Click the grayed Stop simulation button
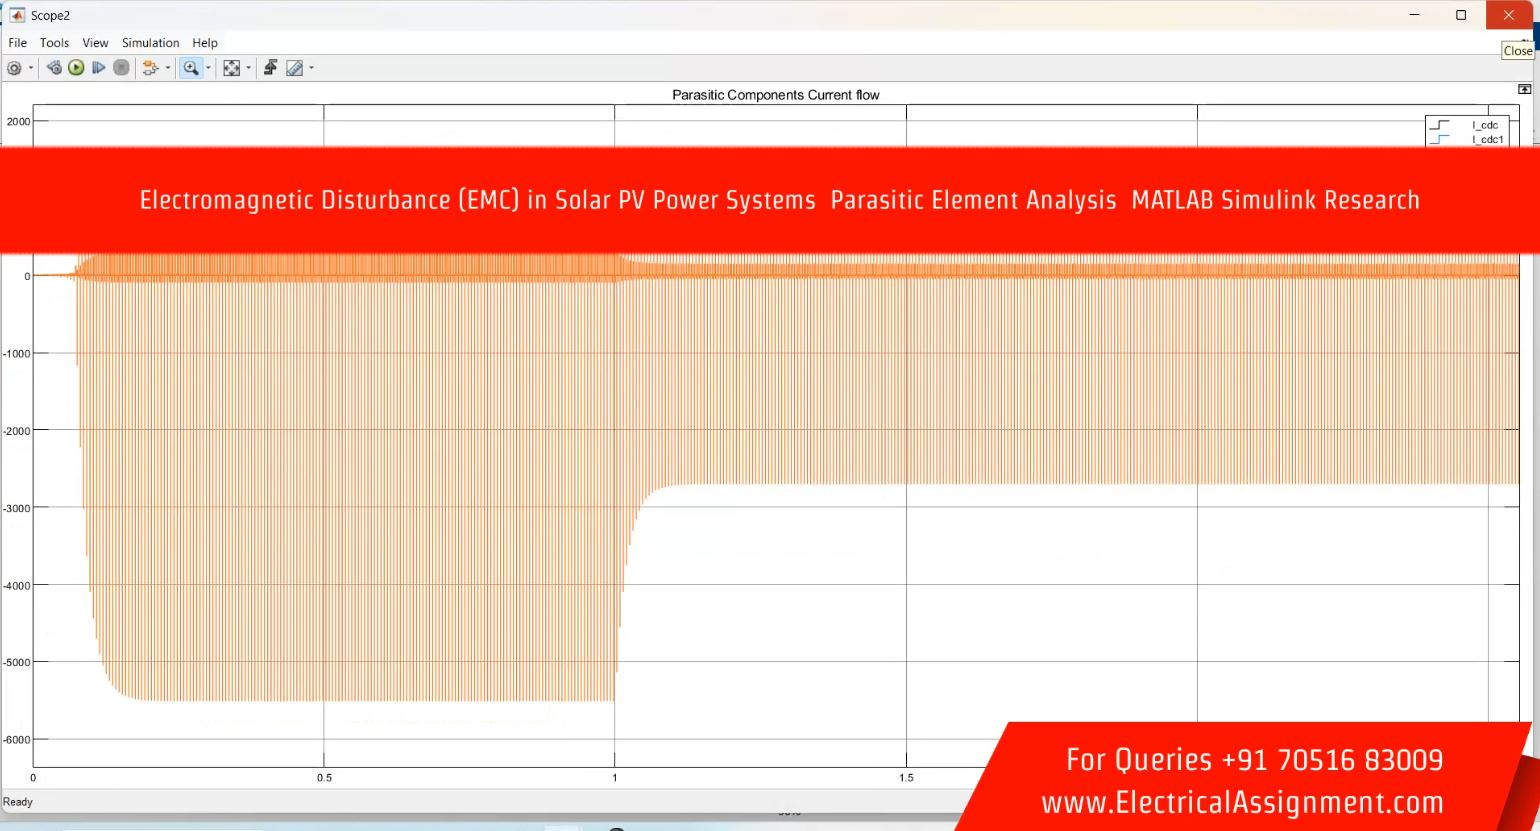Image resolution: width=1540 pixels, height=831 pixels. [121, 68]
